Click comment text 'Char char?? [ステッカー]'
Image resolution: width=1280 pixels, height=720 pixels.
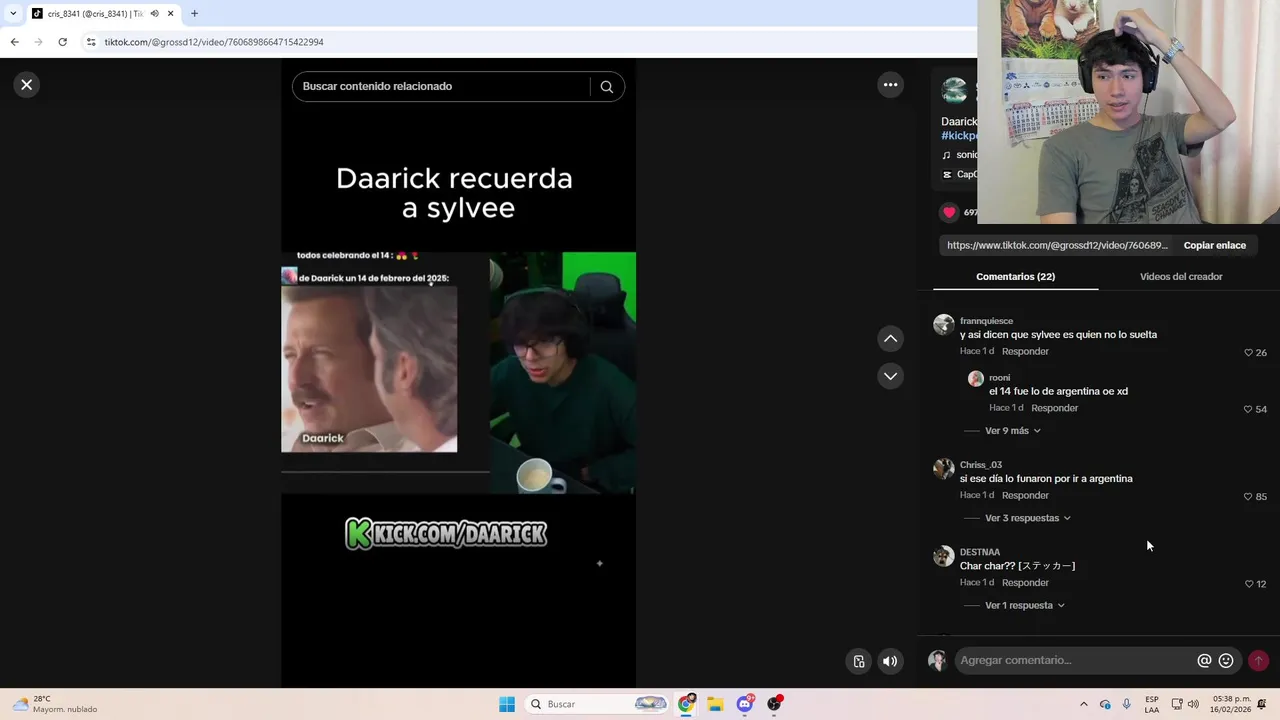click(1017, 566)
